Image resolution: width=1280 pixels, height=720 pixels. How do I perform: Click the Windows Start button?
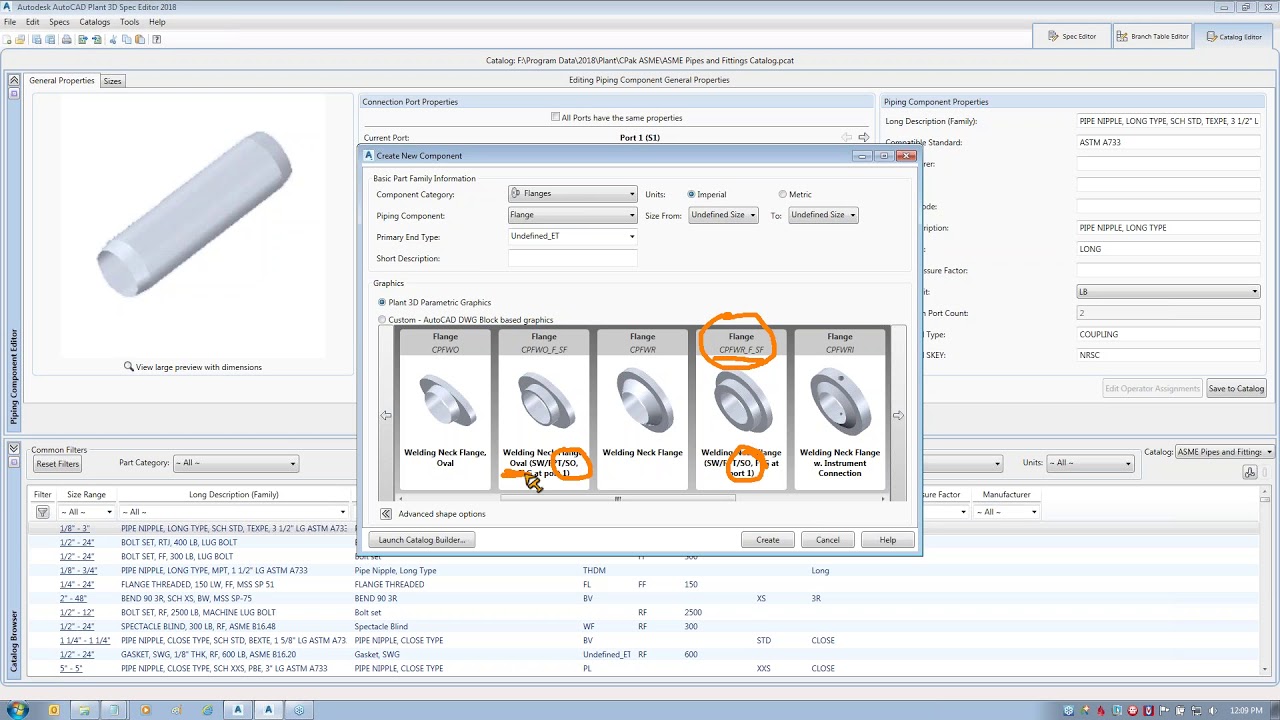[x=18, y=710]
